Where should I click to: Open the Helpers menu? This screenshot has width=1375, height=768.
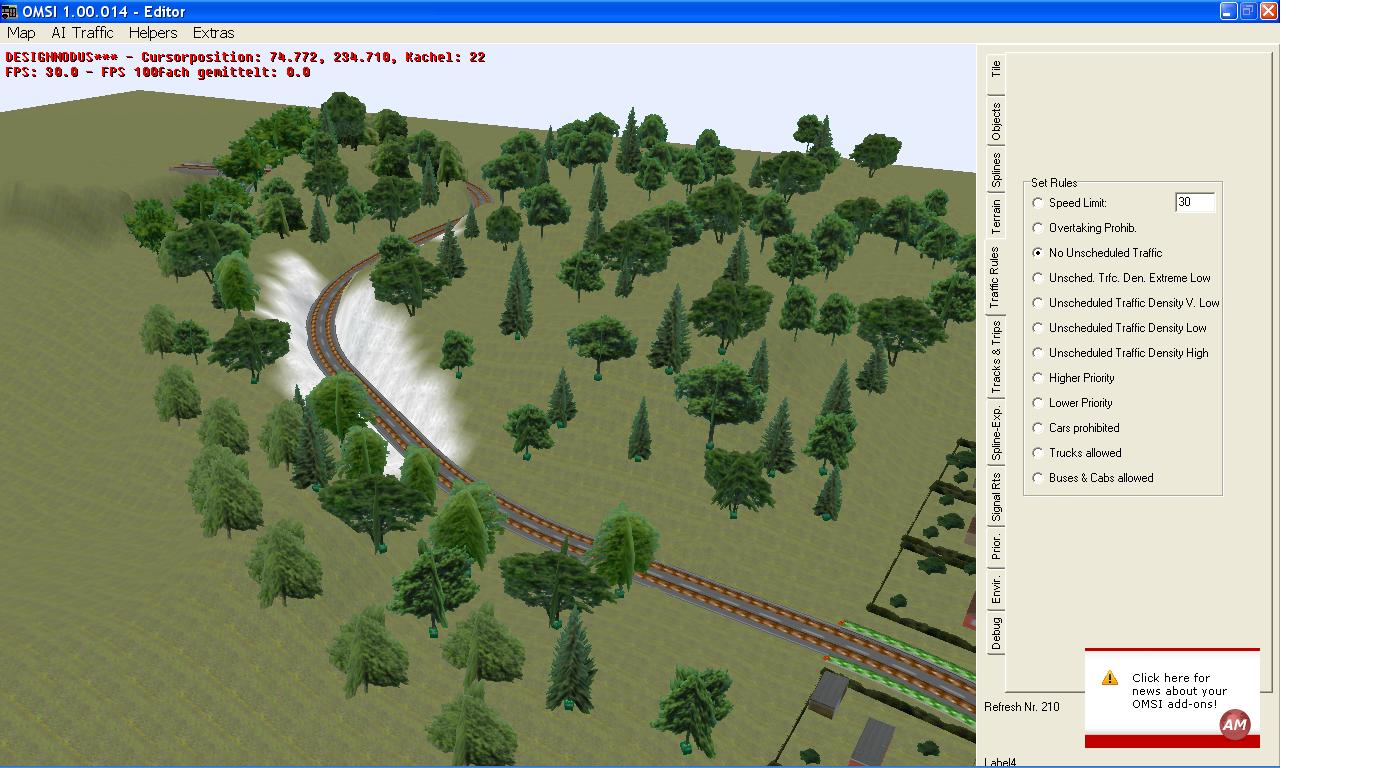[153, 33]
